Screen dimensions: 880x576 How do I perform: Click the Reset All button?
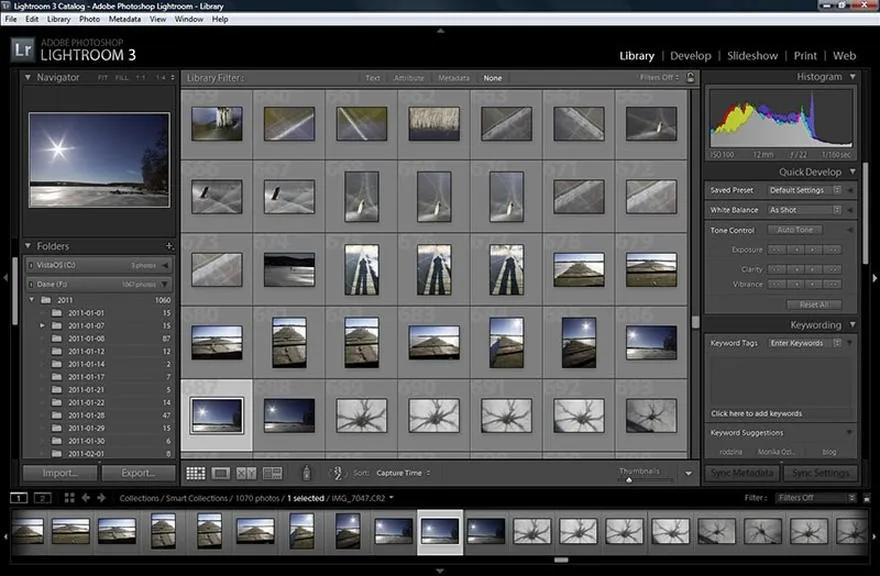814,304
